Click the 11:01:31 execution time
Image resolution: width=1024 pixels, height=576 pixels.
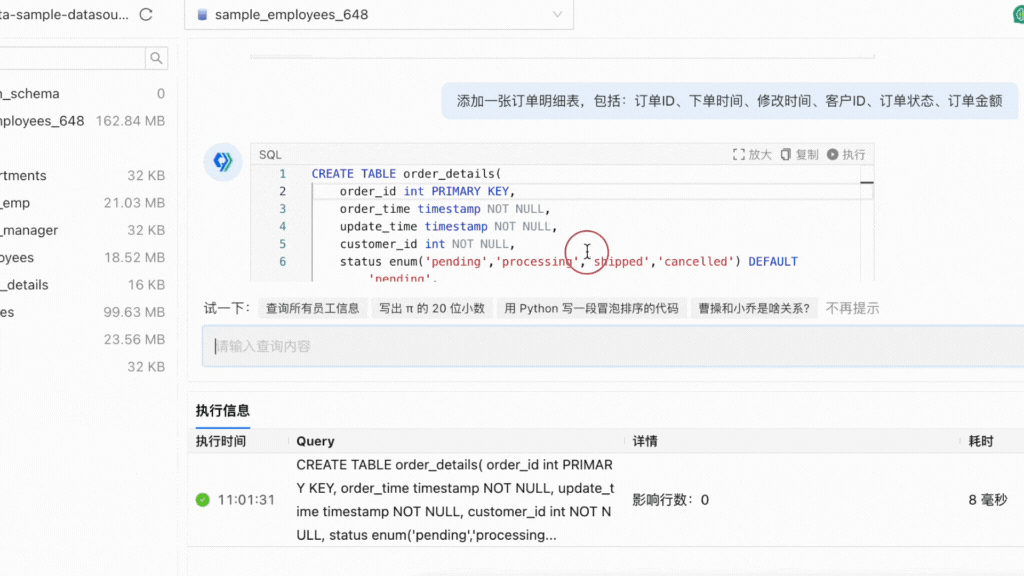246,500
